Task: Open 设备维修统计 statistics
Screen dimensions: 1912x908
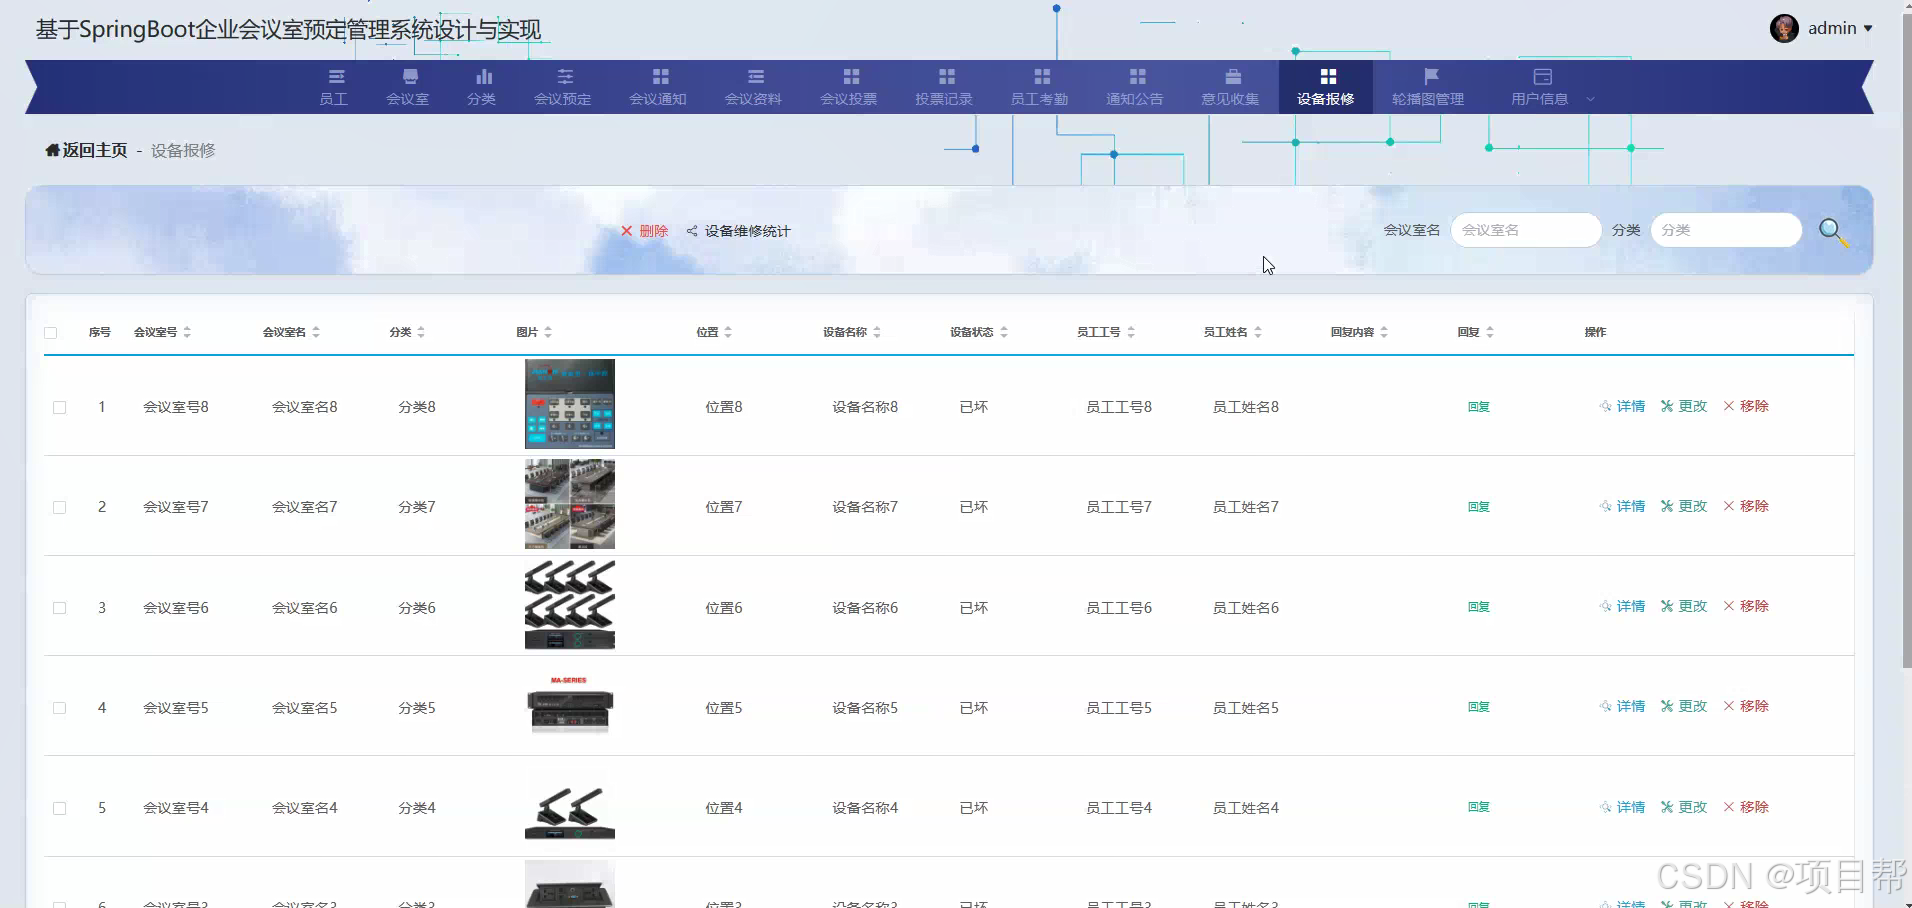Action: (x=738, y=231)
